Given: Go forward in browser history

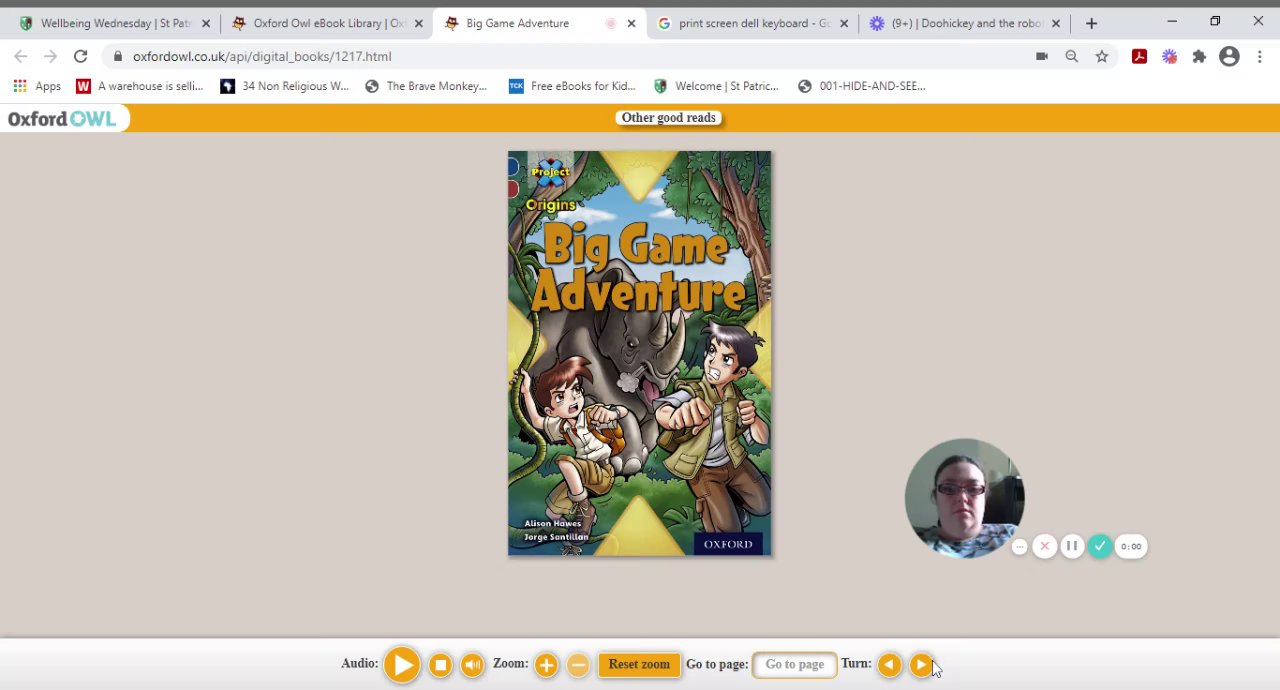Looking at the screenshot, I should tap(51, 57).
